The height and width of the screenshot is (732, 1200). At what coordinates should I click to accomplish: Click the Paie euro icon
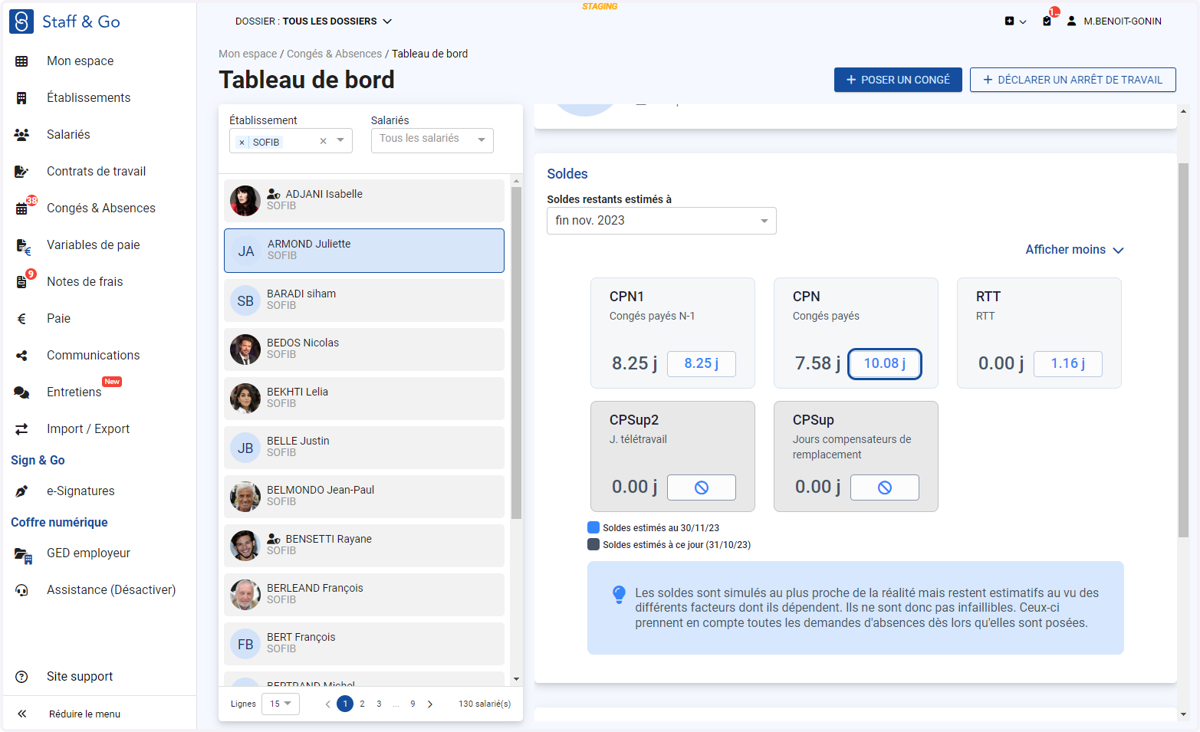pos(22,319)
